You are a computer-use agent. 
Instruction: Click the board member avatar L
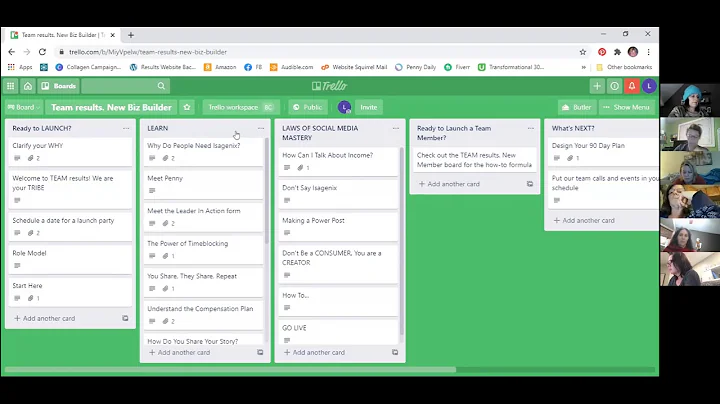click(344, 107)
